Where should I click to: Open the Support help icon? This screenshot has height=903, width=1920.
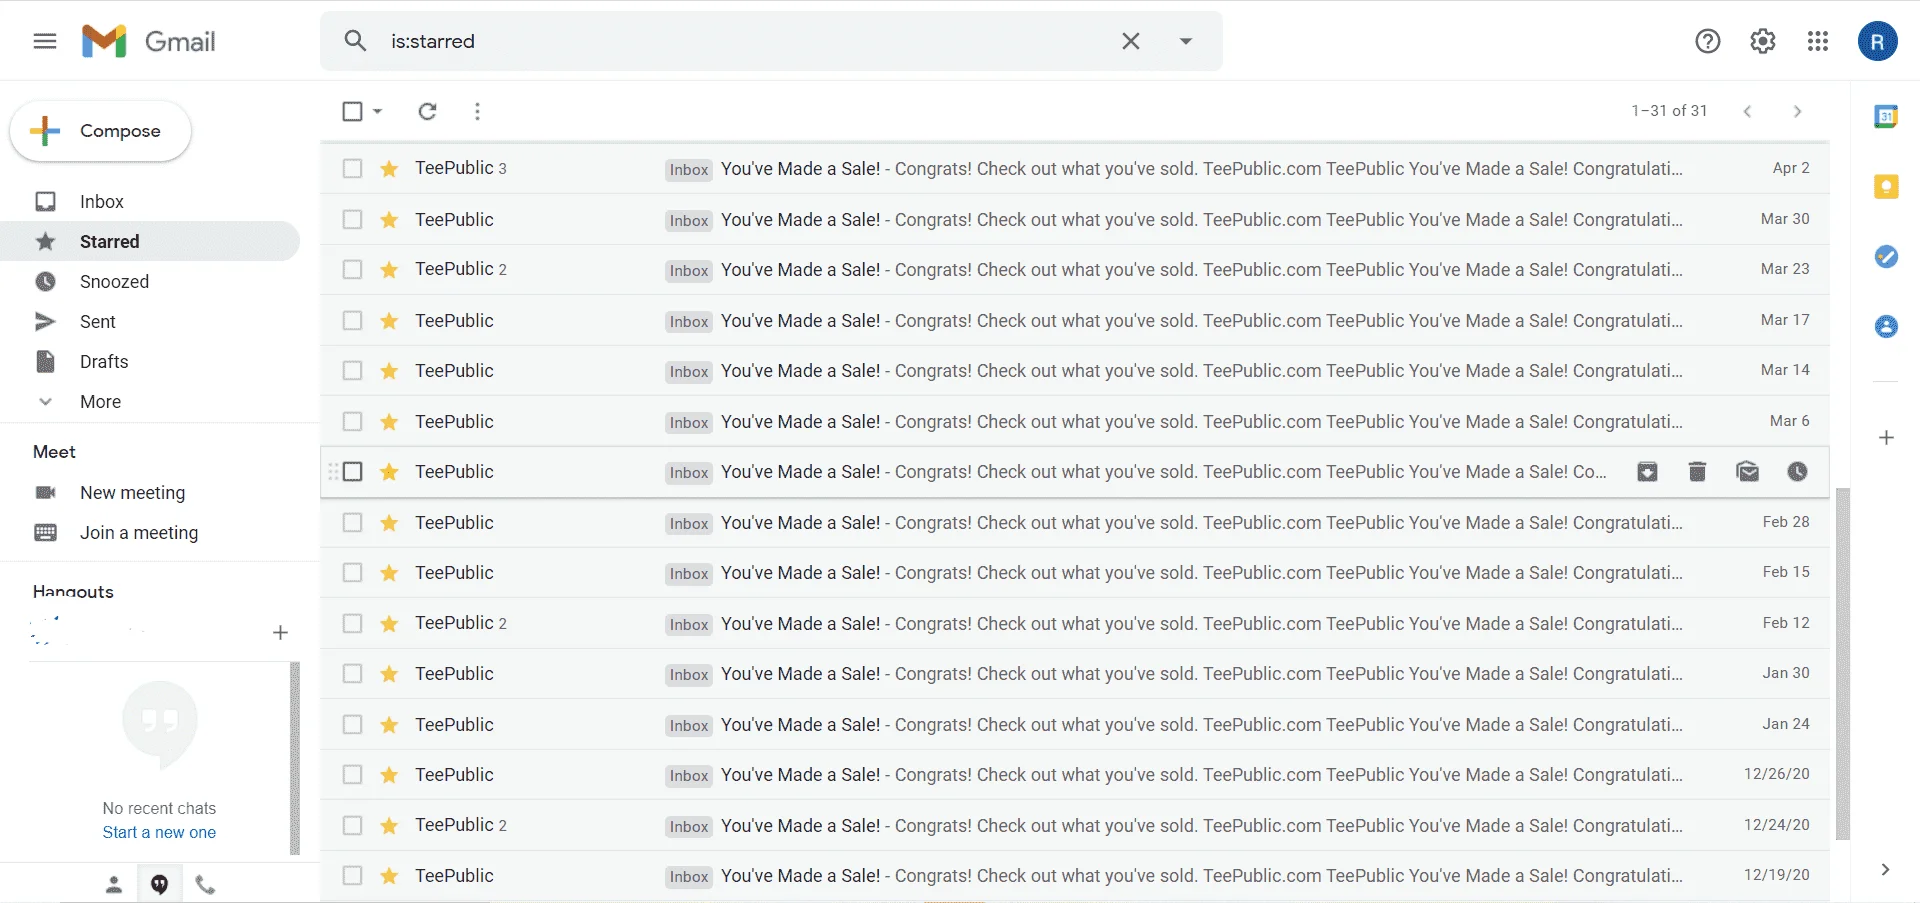tap(1708, 41)
